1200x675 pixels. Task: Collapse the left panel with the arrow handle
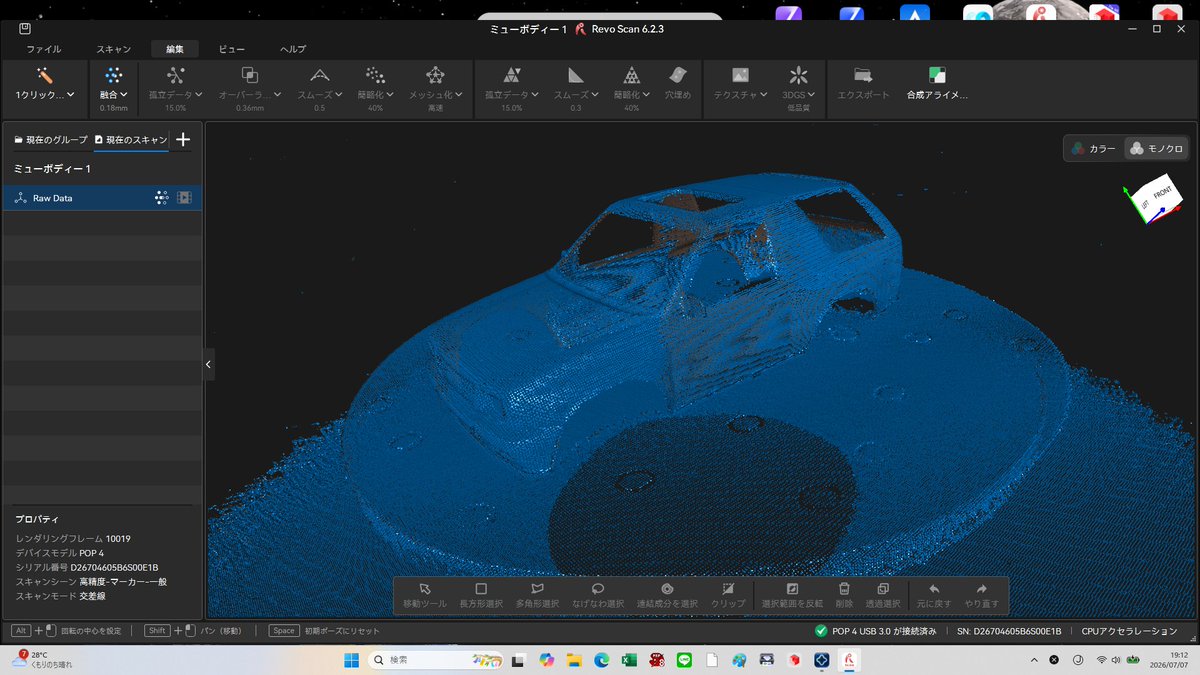(x=208, y=365)
